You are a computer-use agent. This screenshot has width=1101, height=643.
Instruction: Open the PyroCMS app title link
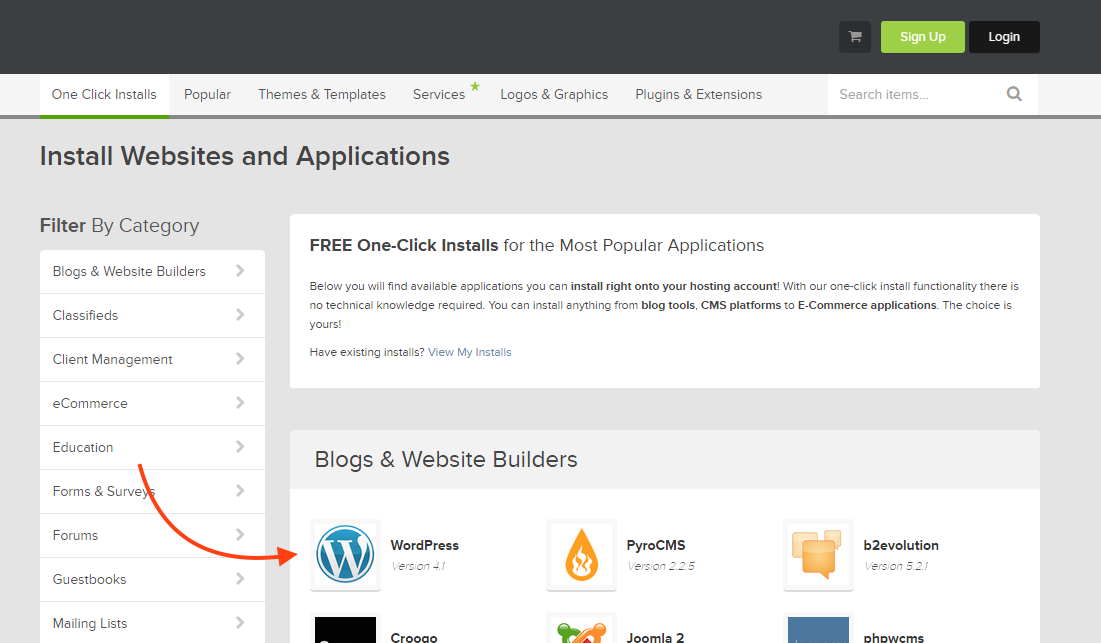(656, 545)
